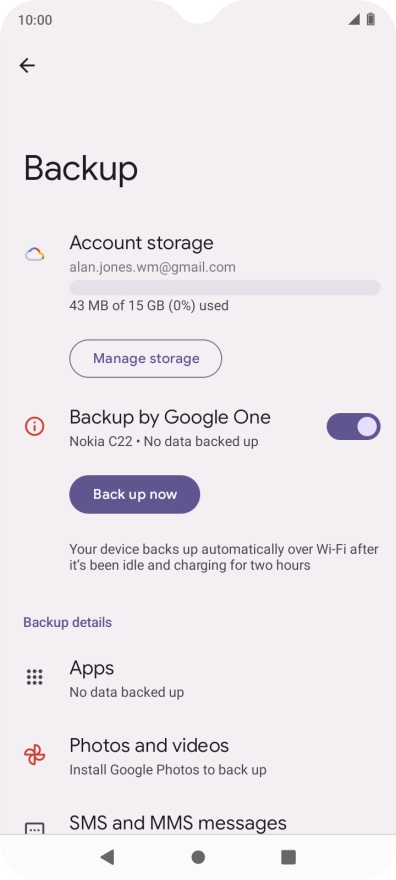This screenshot has height=880, width=396.
Task: Tap the Android home circle button
Action: 198,856
